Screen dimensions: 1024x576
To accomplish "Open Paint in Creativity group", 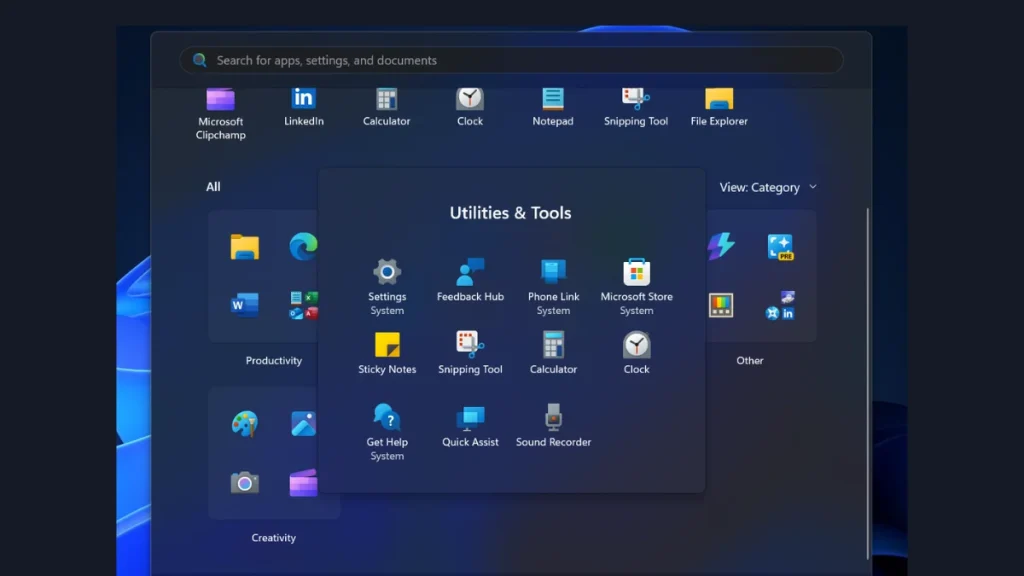I will pos(245,424).
